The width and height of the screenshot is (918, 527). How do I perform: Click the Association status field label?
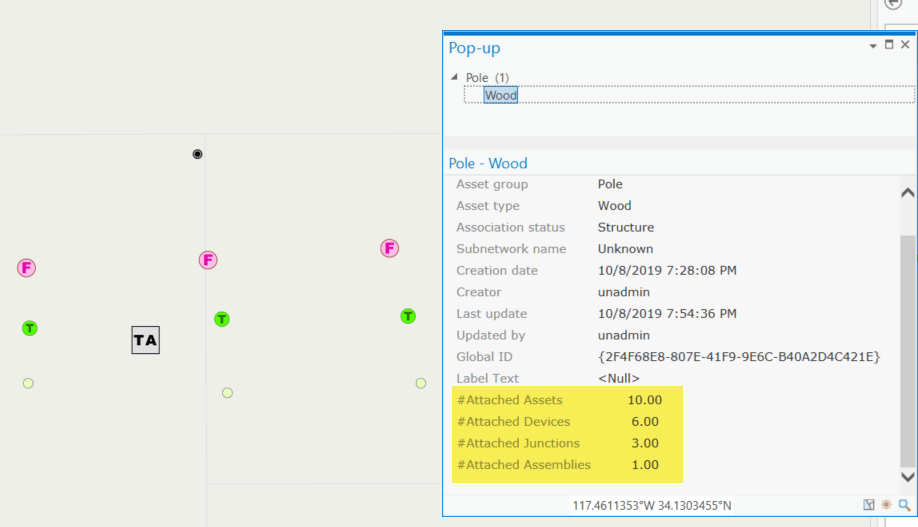click(511, 227)
